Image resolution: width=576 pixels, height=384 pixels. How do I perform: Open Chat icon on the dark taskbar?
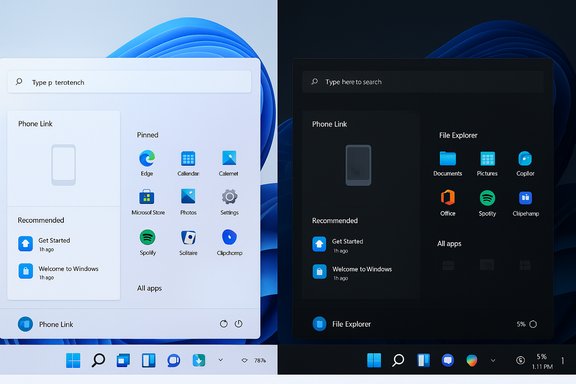click(447, 360)
